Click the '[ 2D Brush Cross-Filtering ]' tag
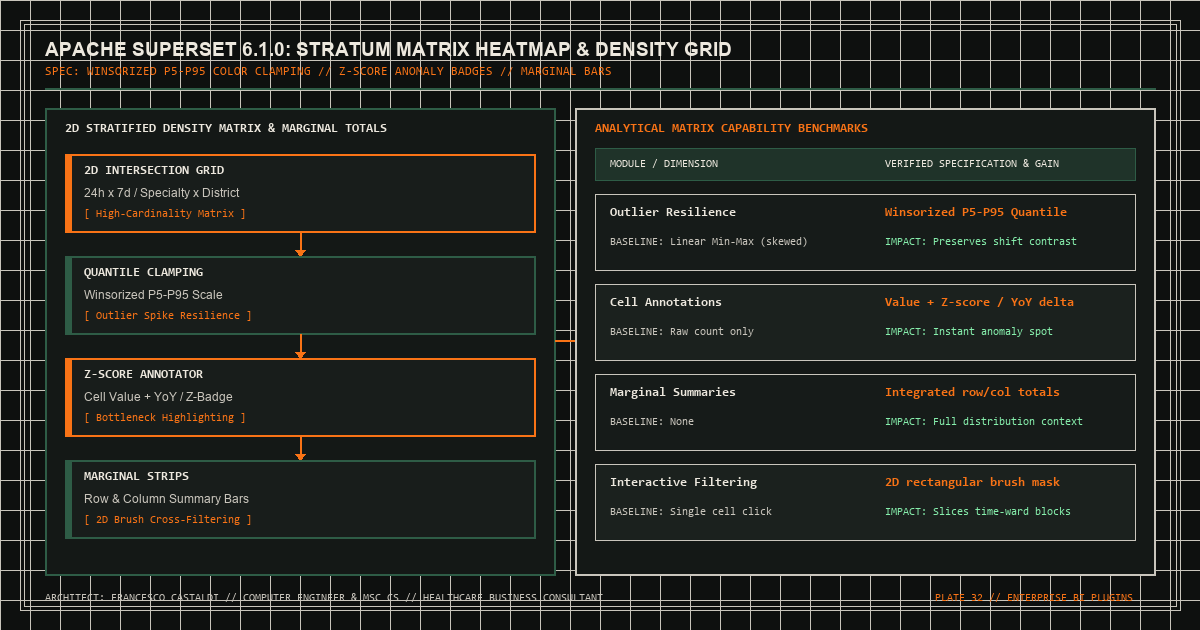 tap(168, 520)
